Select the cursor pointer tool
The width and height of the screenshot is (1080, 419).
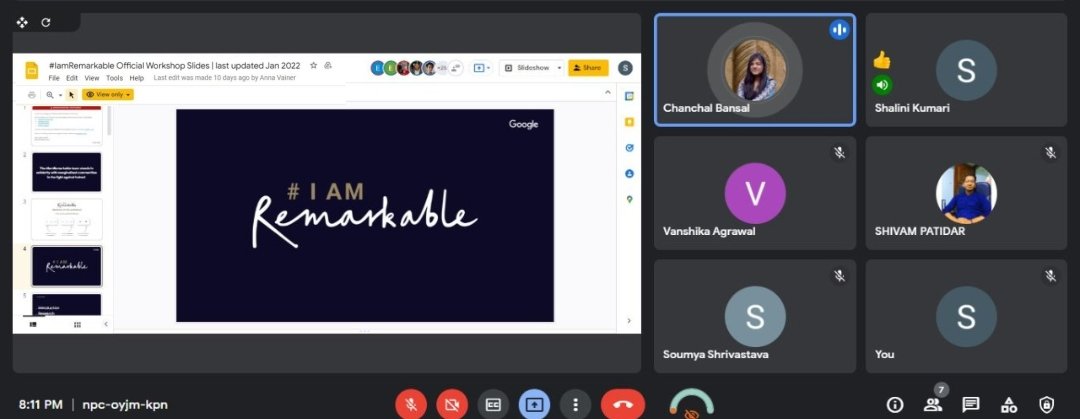pyautogui.click(x=72, y=94)
